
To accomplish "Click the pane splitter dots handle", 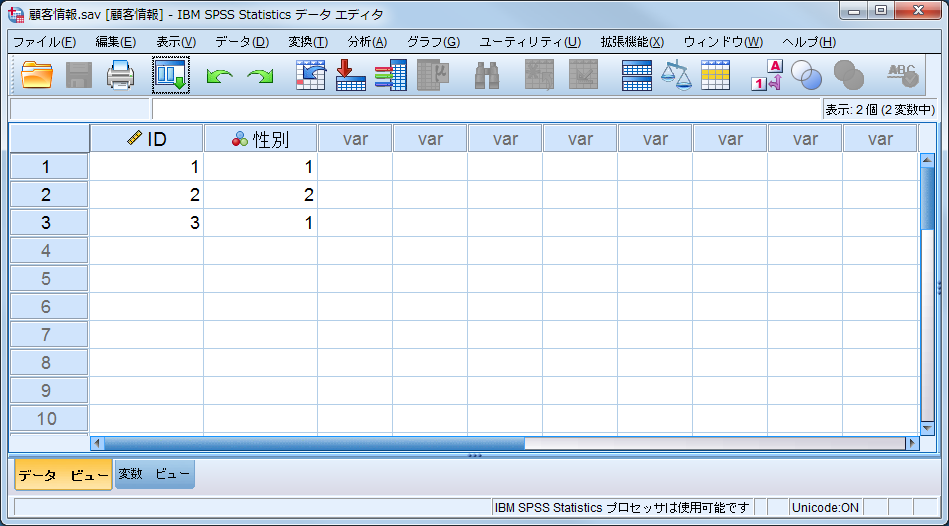I will coord(474,455).
